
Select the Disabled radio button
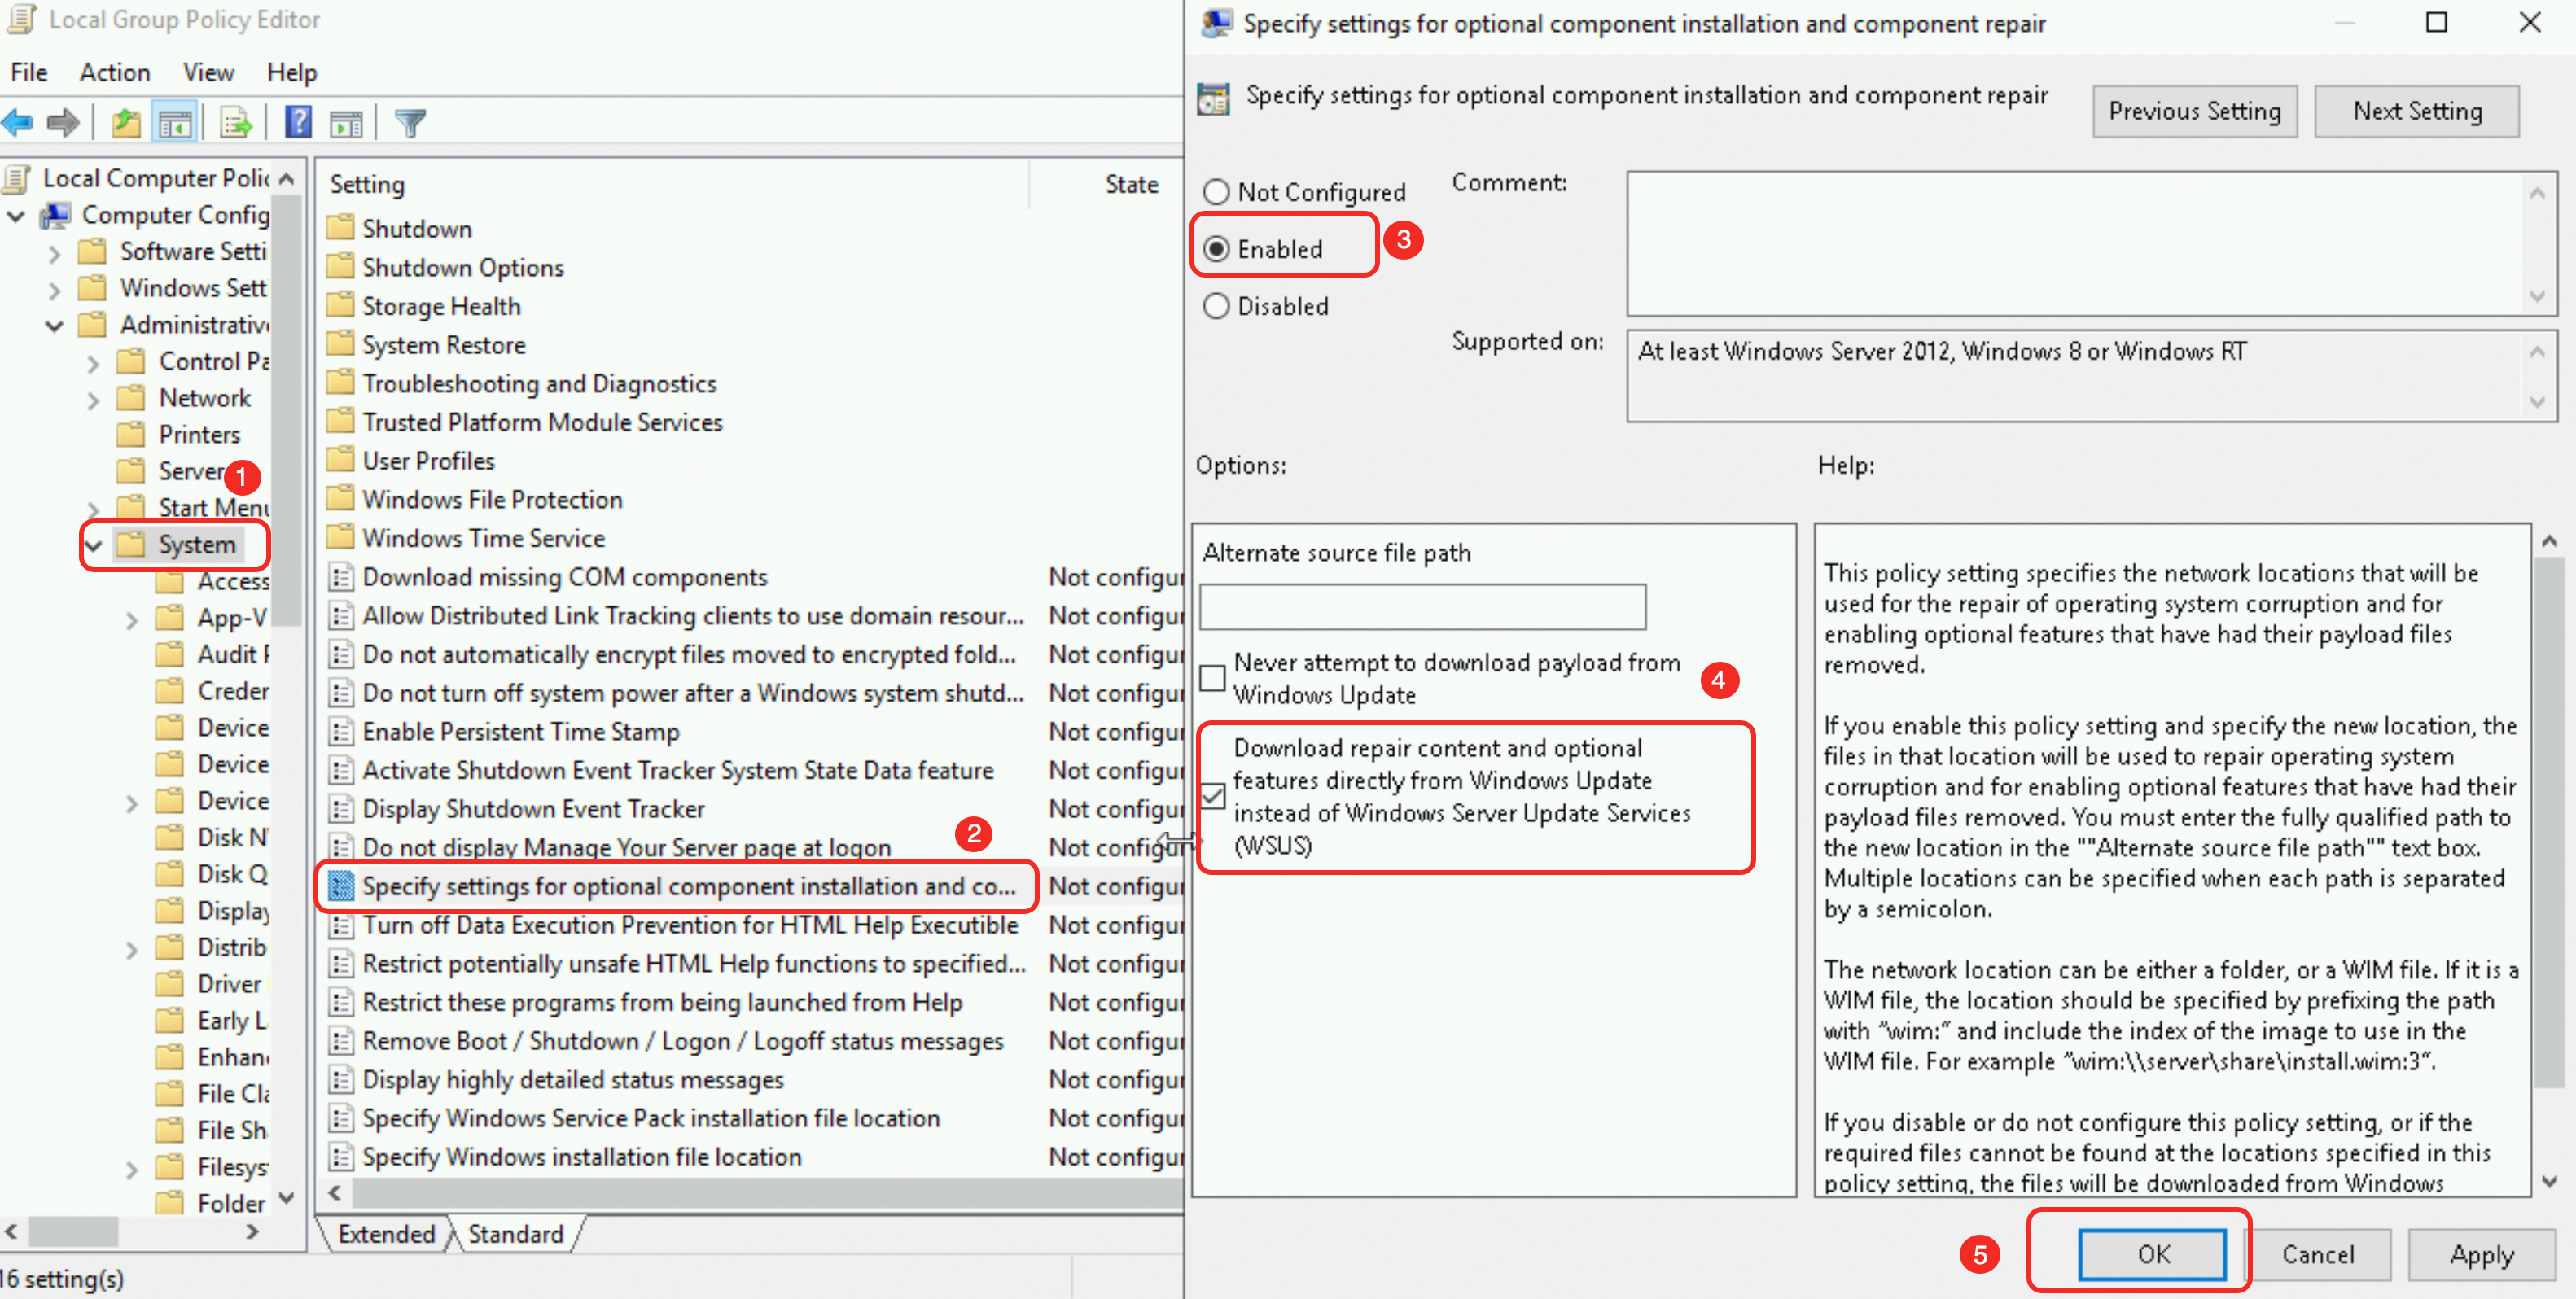[1216, 306]
